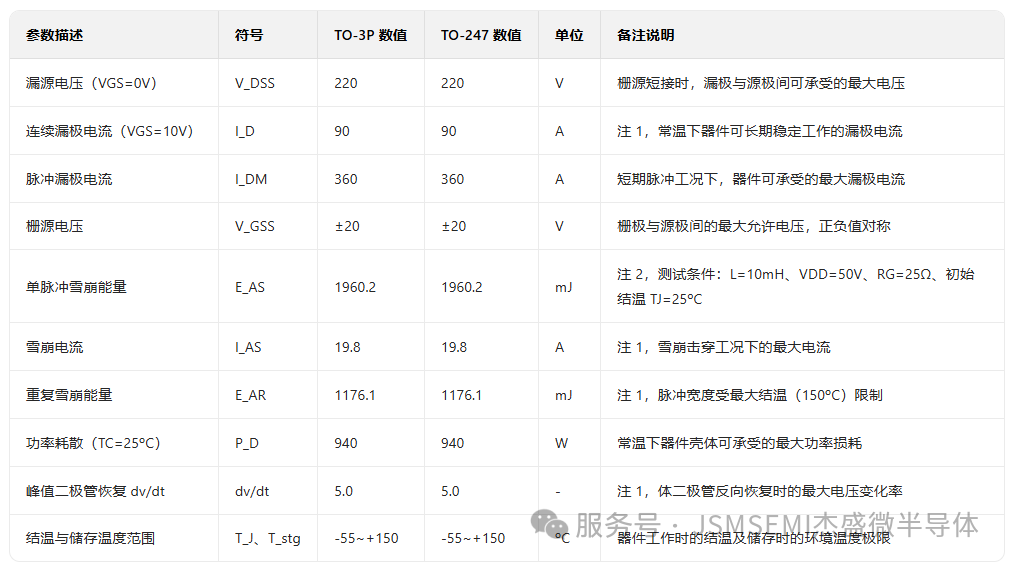
Task: Click the TO-3P 数值 column header
Action: pyautogui.click(x=370, y=35)
